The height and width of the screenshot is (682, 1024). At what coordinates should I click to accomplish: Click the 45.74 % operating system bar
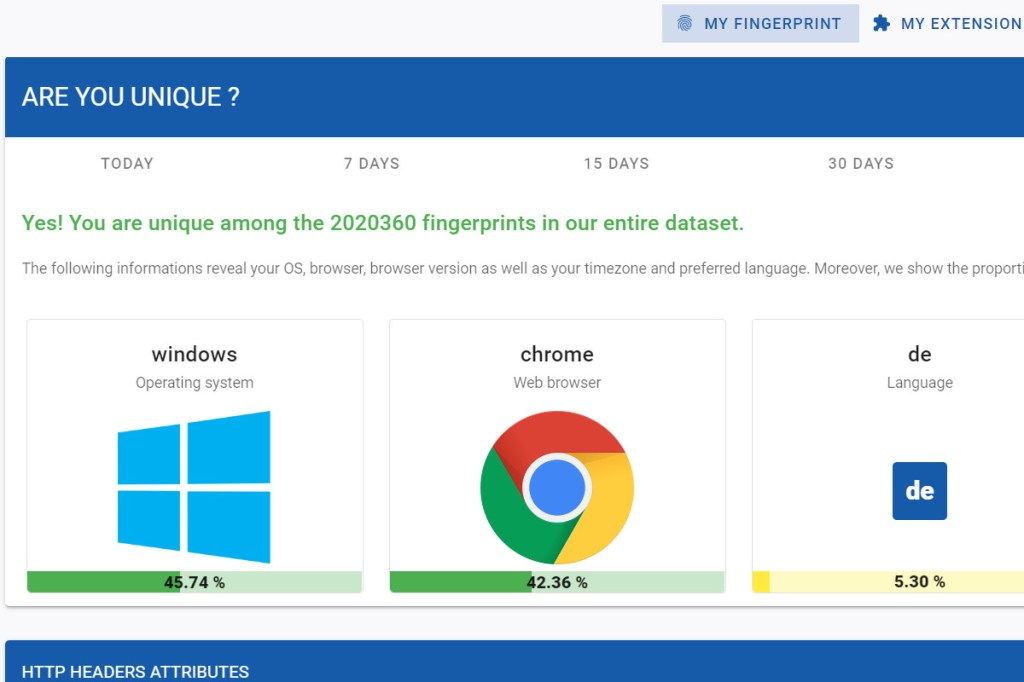pyautogui.click(x=195, y=582)
